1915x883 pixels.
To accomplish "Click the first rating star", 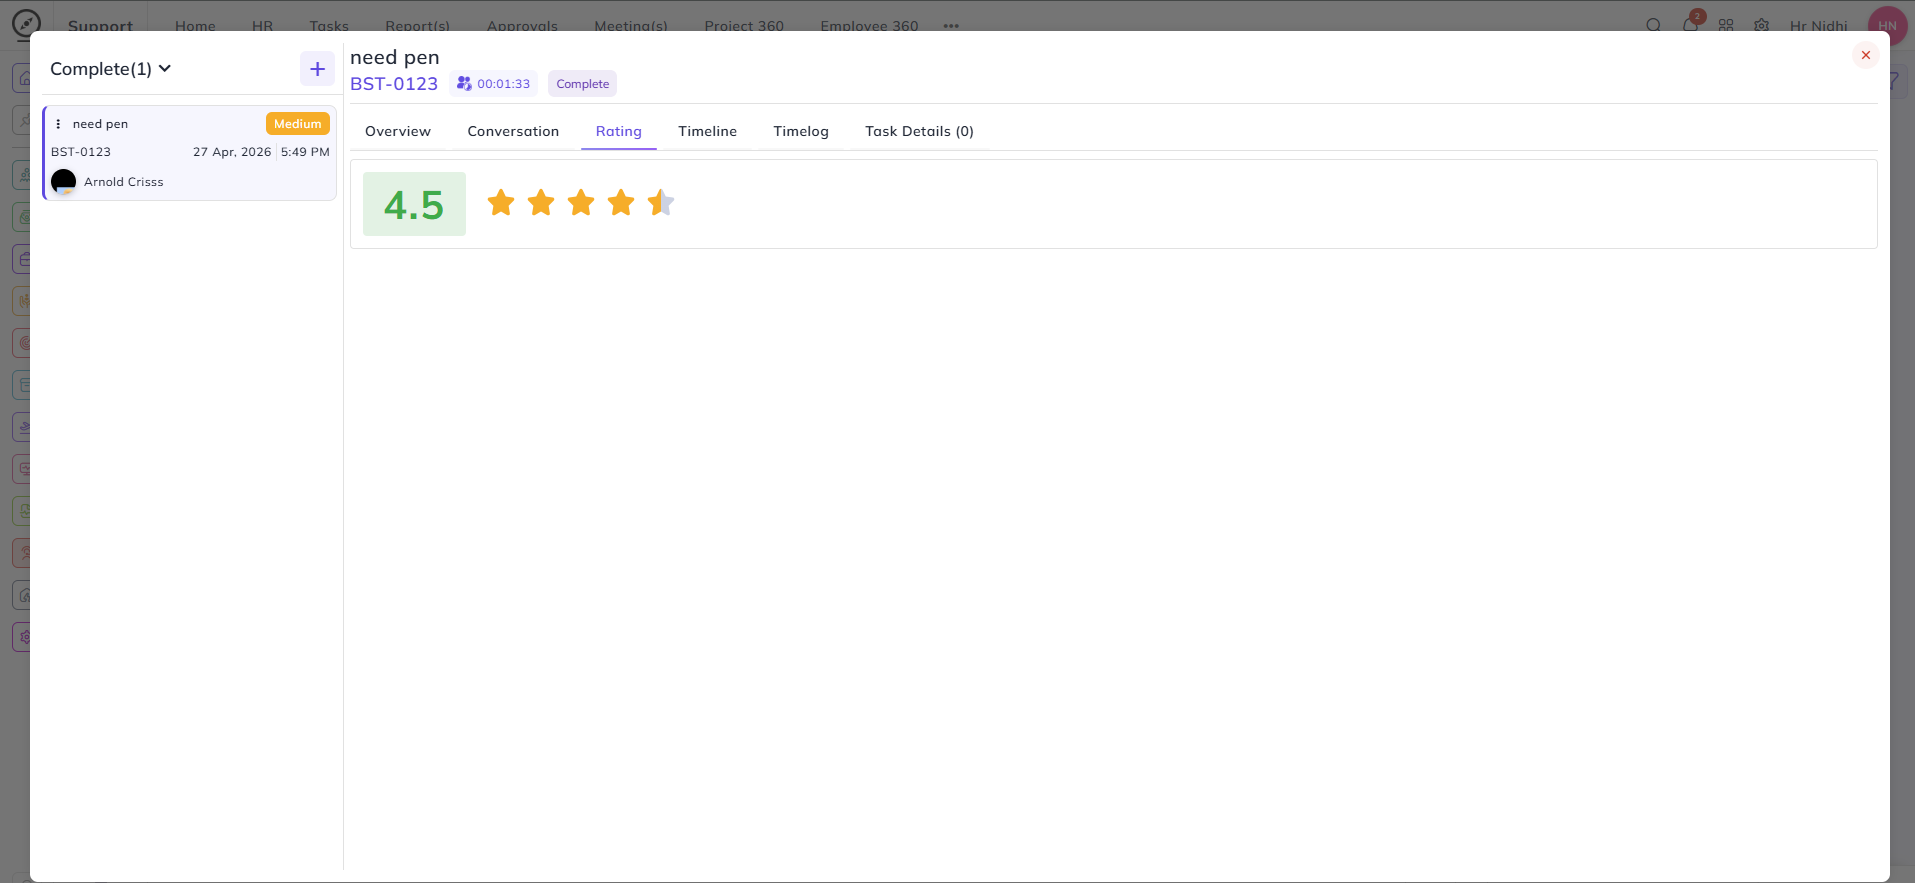I will click(x=501, y=203).
